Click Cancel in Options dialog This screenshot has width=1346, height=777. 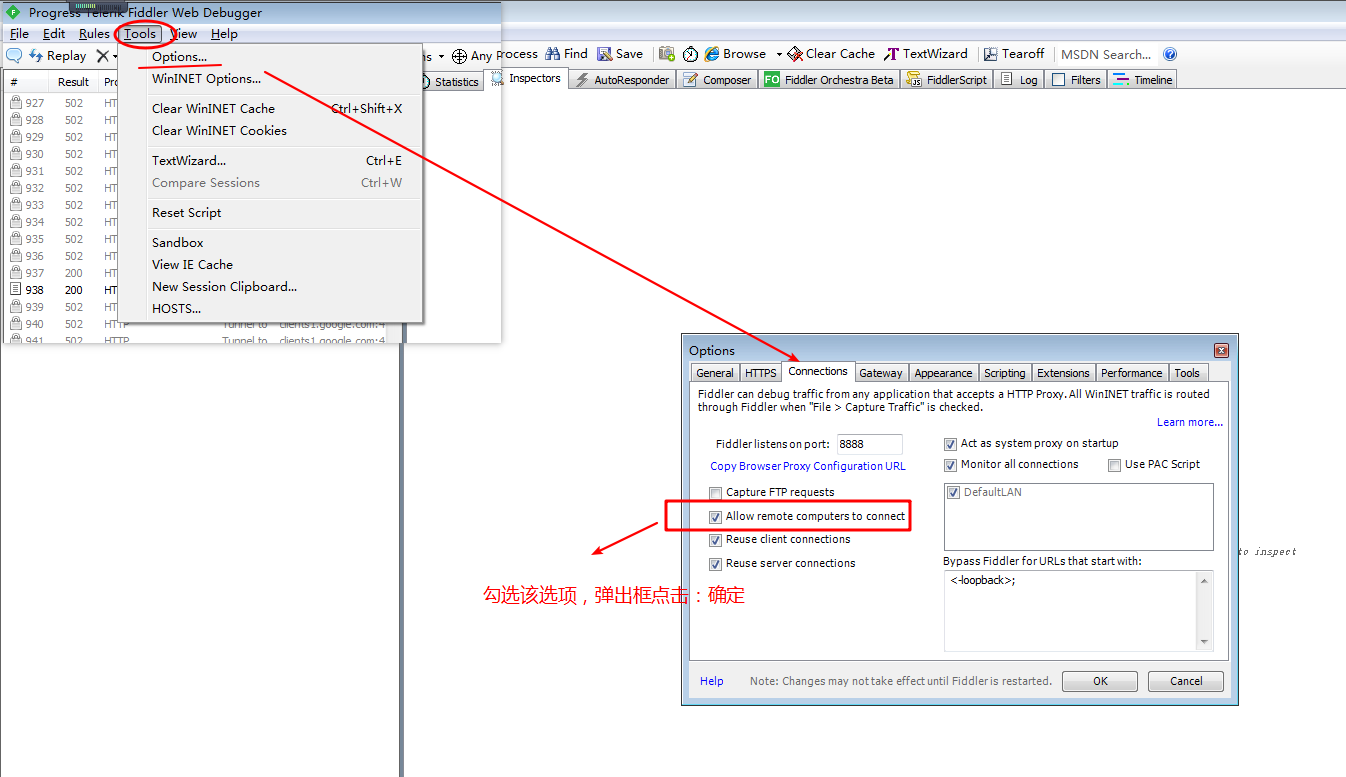click(1186, 681)
